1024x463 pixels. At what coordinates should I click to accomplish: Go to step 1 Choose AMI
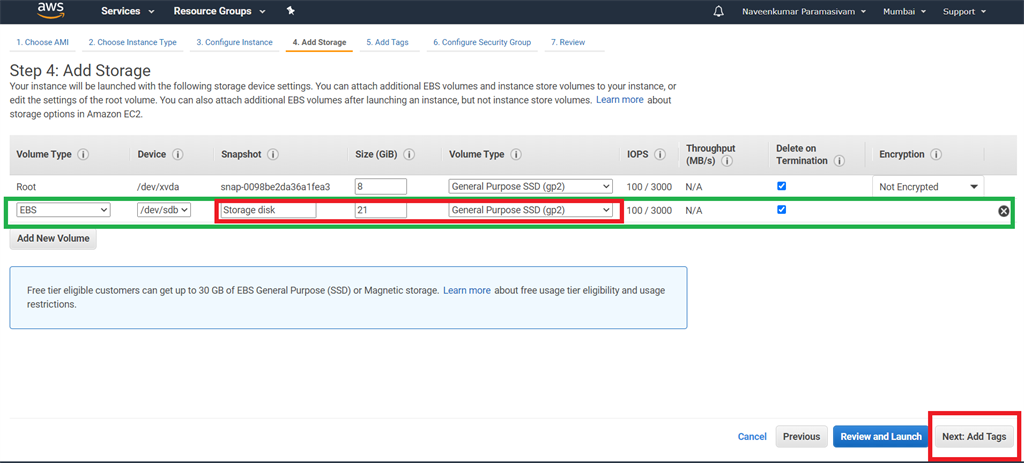[x=42, y=42]
